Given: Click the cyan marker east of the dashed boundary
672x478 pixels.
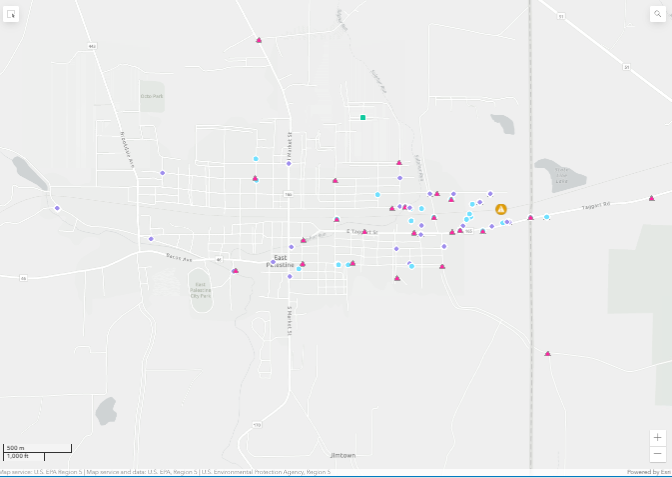Looking at the screenshot, I should (546, 217).
